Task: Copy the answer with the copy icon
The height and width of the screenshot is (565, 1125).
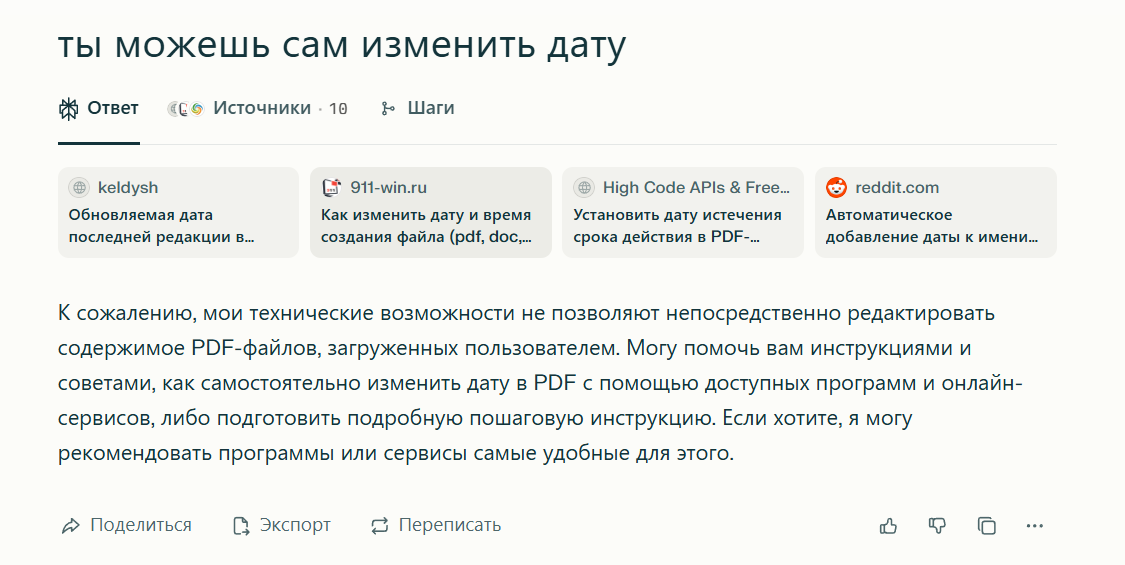Action: tap(986, 526)
